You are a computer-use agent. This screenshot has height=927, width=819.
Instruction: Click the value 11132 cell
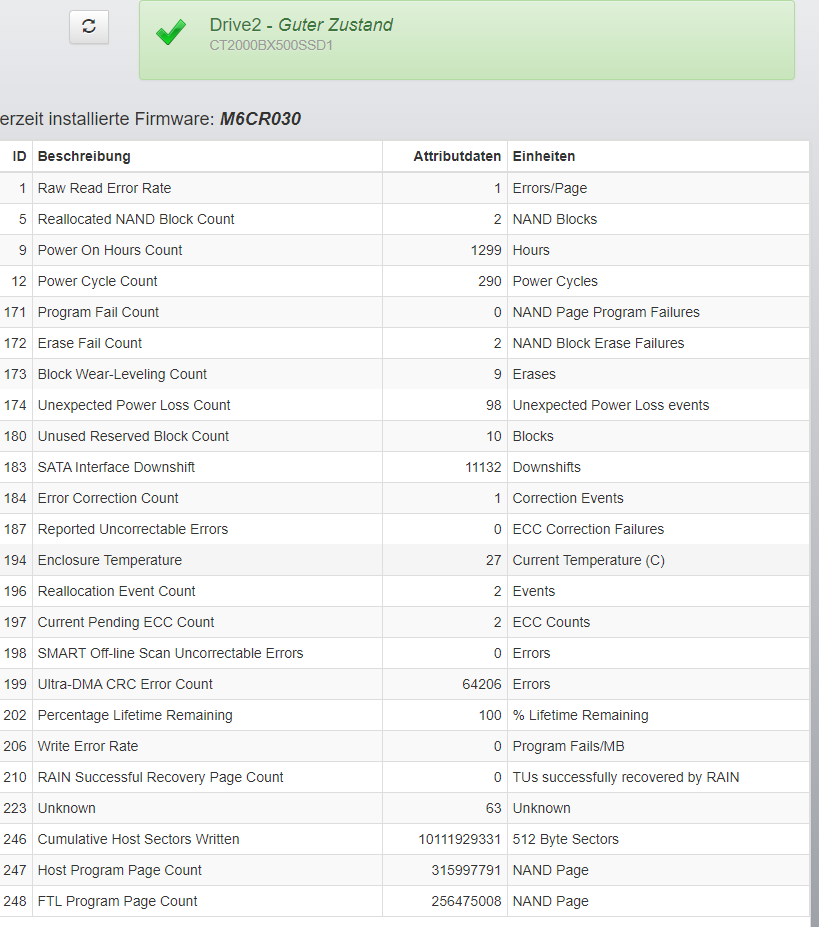[x=483, y=468]
